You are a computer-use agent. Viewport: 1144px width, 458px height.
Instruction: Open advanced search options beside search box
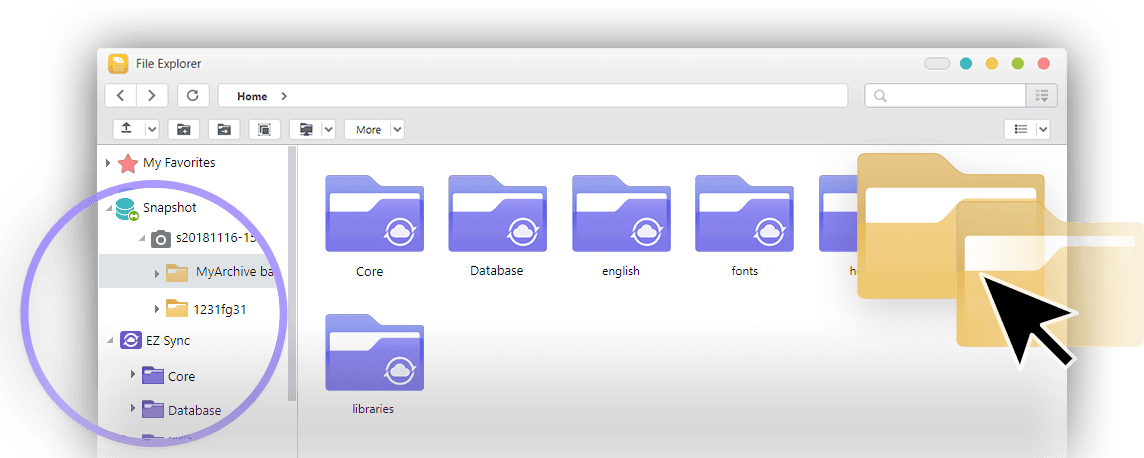click(x=1042, y=96)
